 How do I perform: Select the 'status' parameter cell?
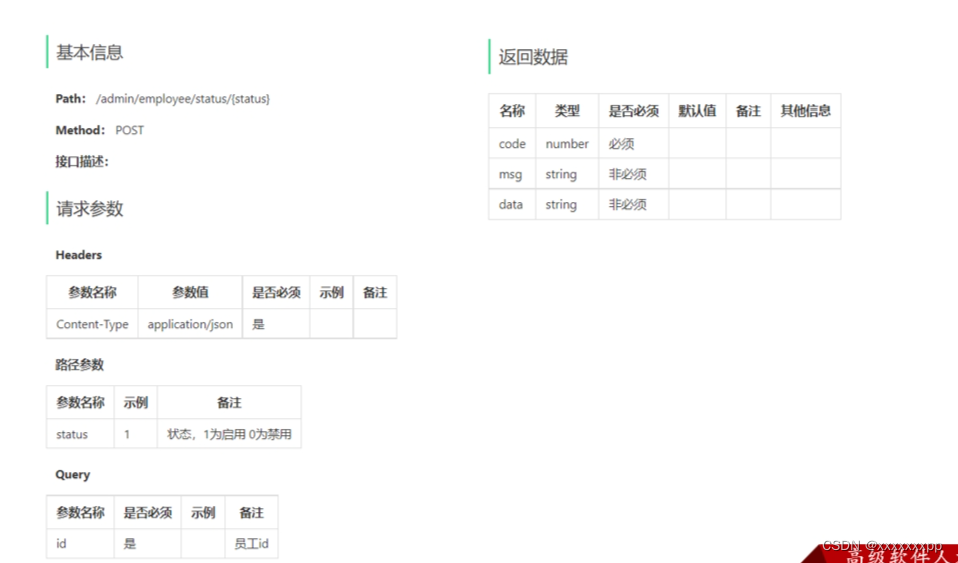click(80, 434)
